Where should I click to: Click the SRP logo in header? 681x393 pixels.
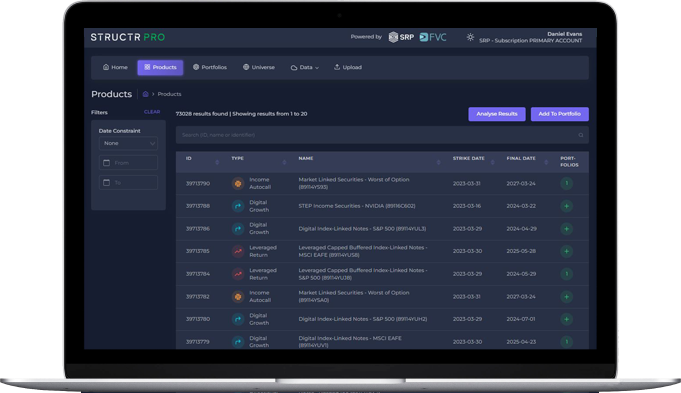pyautogui.click(x=401, y=37)
